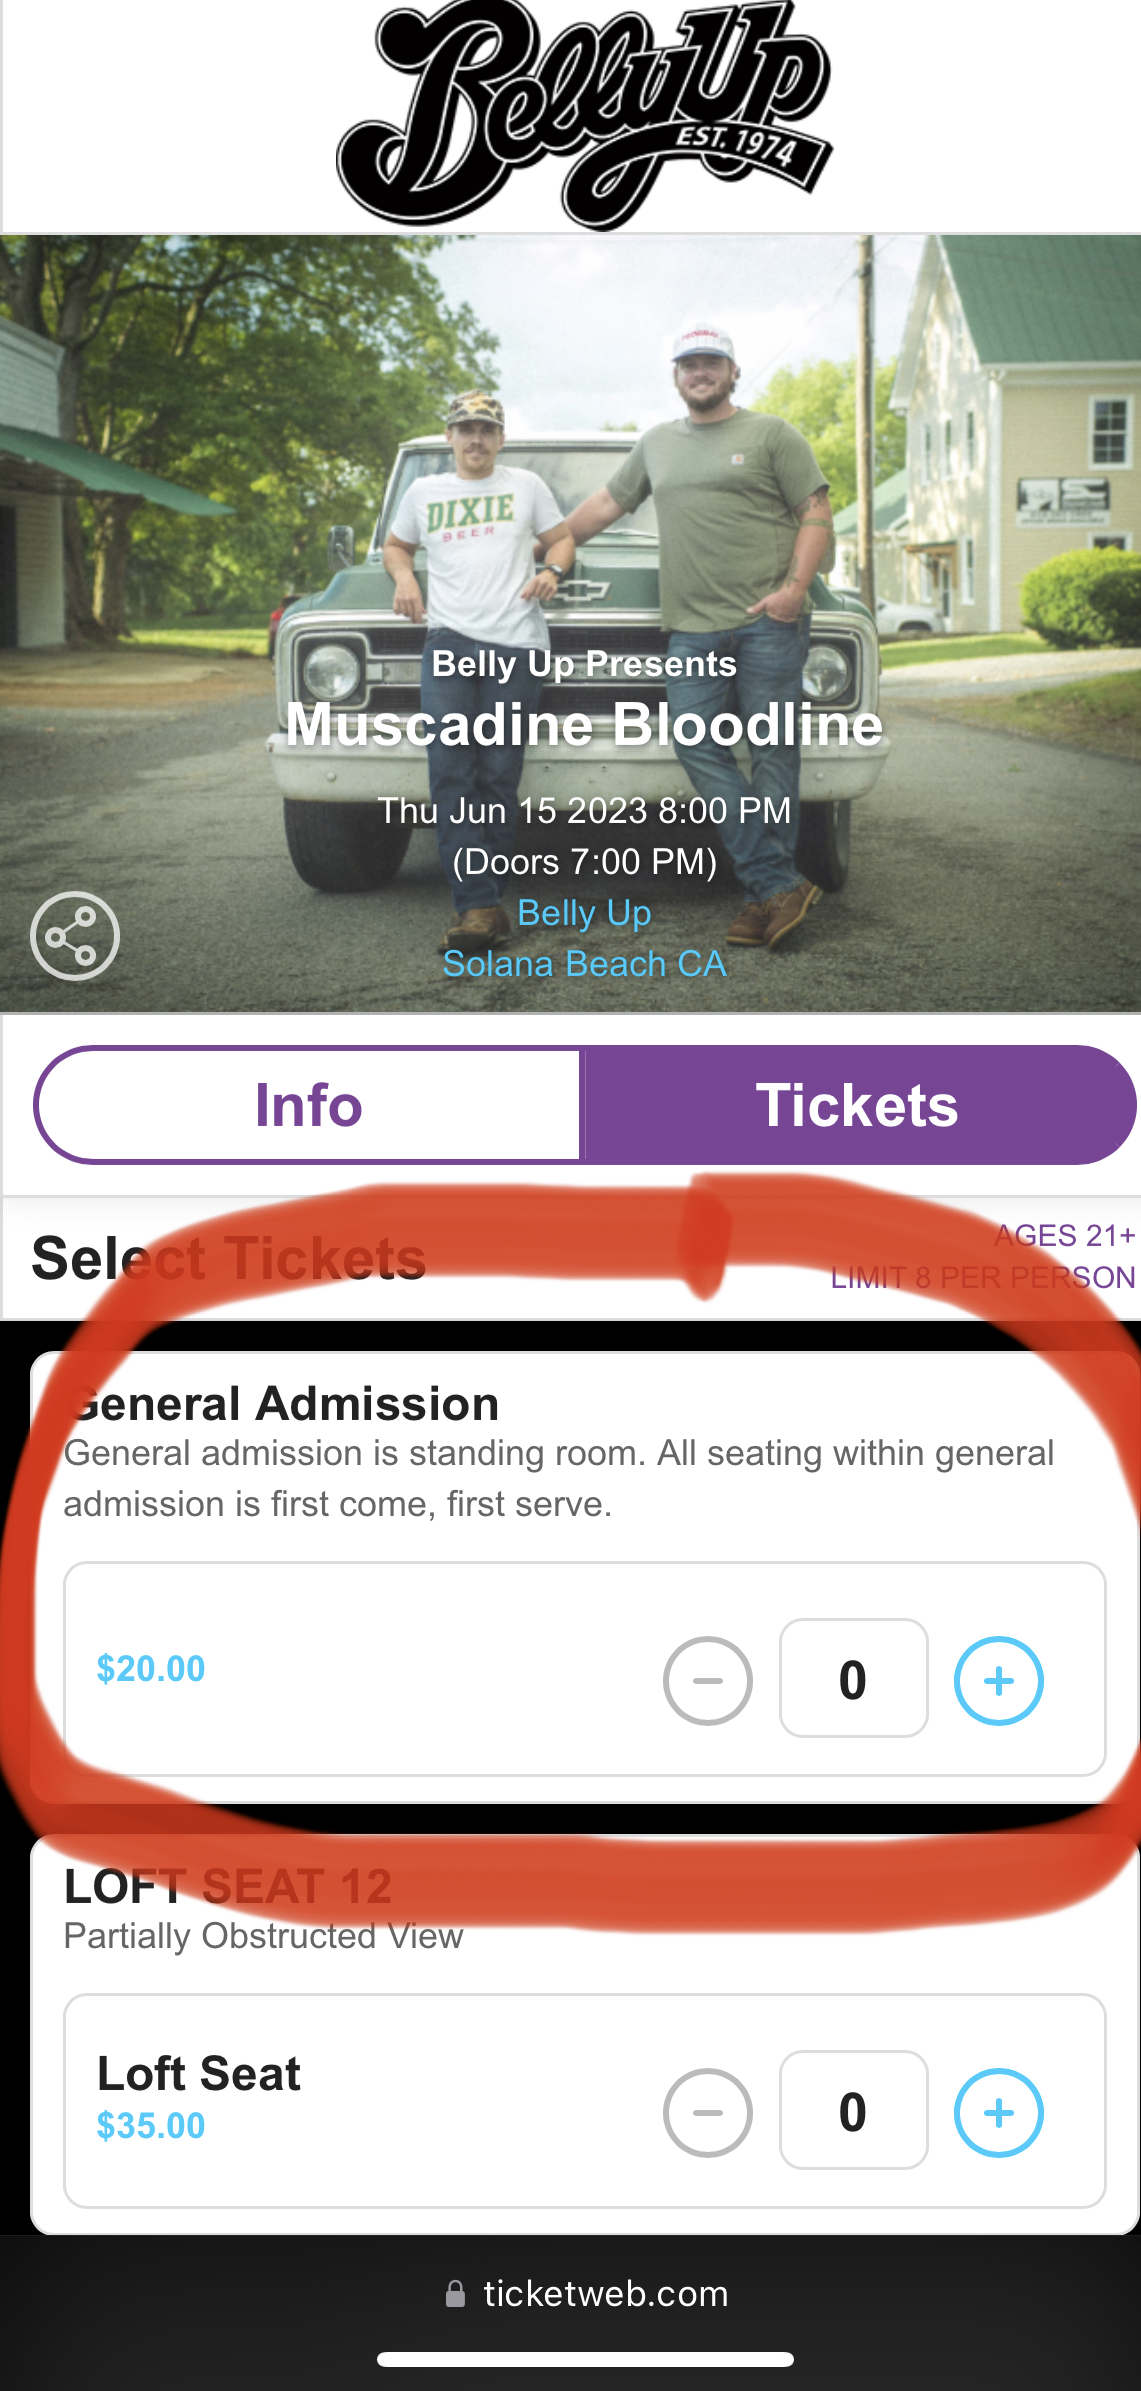Tap the lock icon beside ticketweb.com
The image size is (1141, 2391).
455,2294
